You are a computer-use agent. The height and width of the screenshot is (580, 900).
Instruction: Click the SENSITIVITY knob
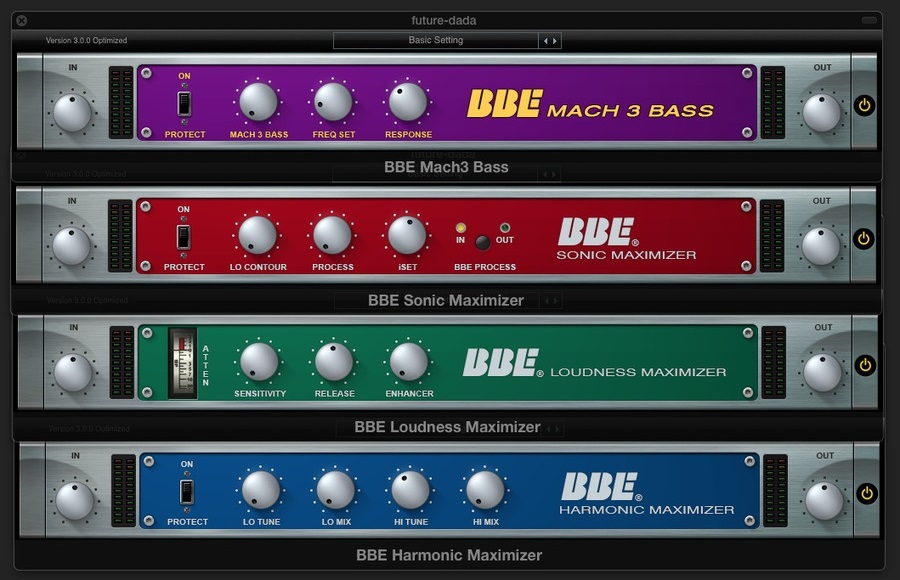pyautogui.click(x=259, y=362)
